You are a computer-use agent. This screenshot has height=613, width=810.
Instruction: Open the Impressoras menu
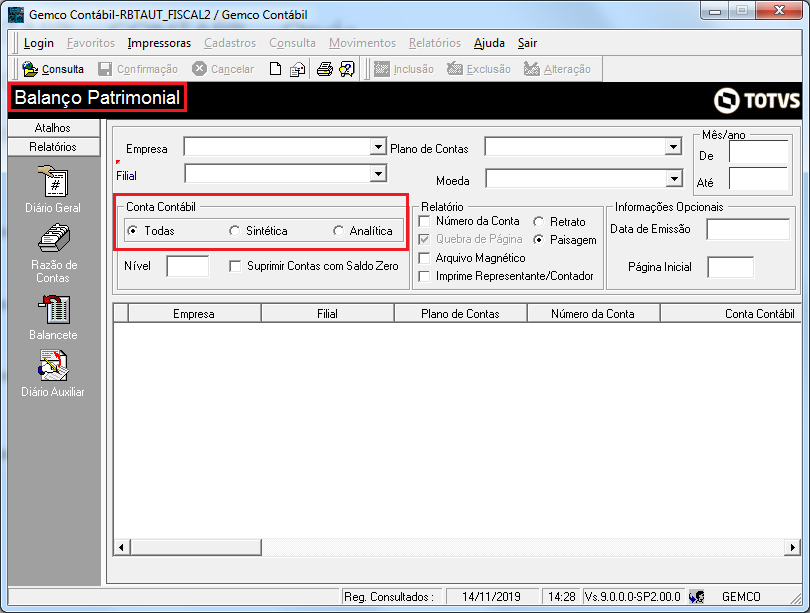coord(159,43)
